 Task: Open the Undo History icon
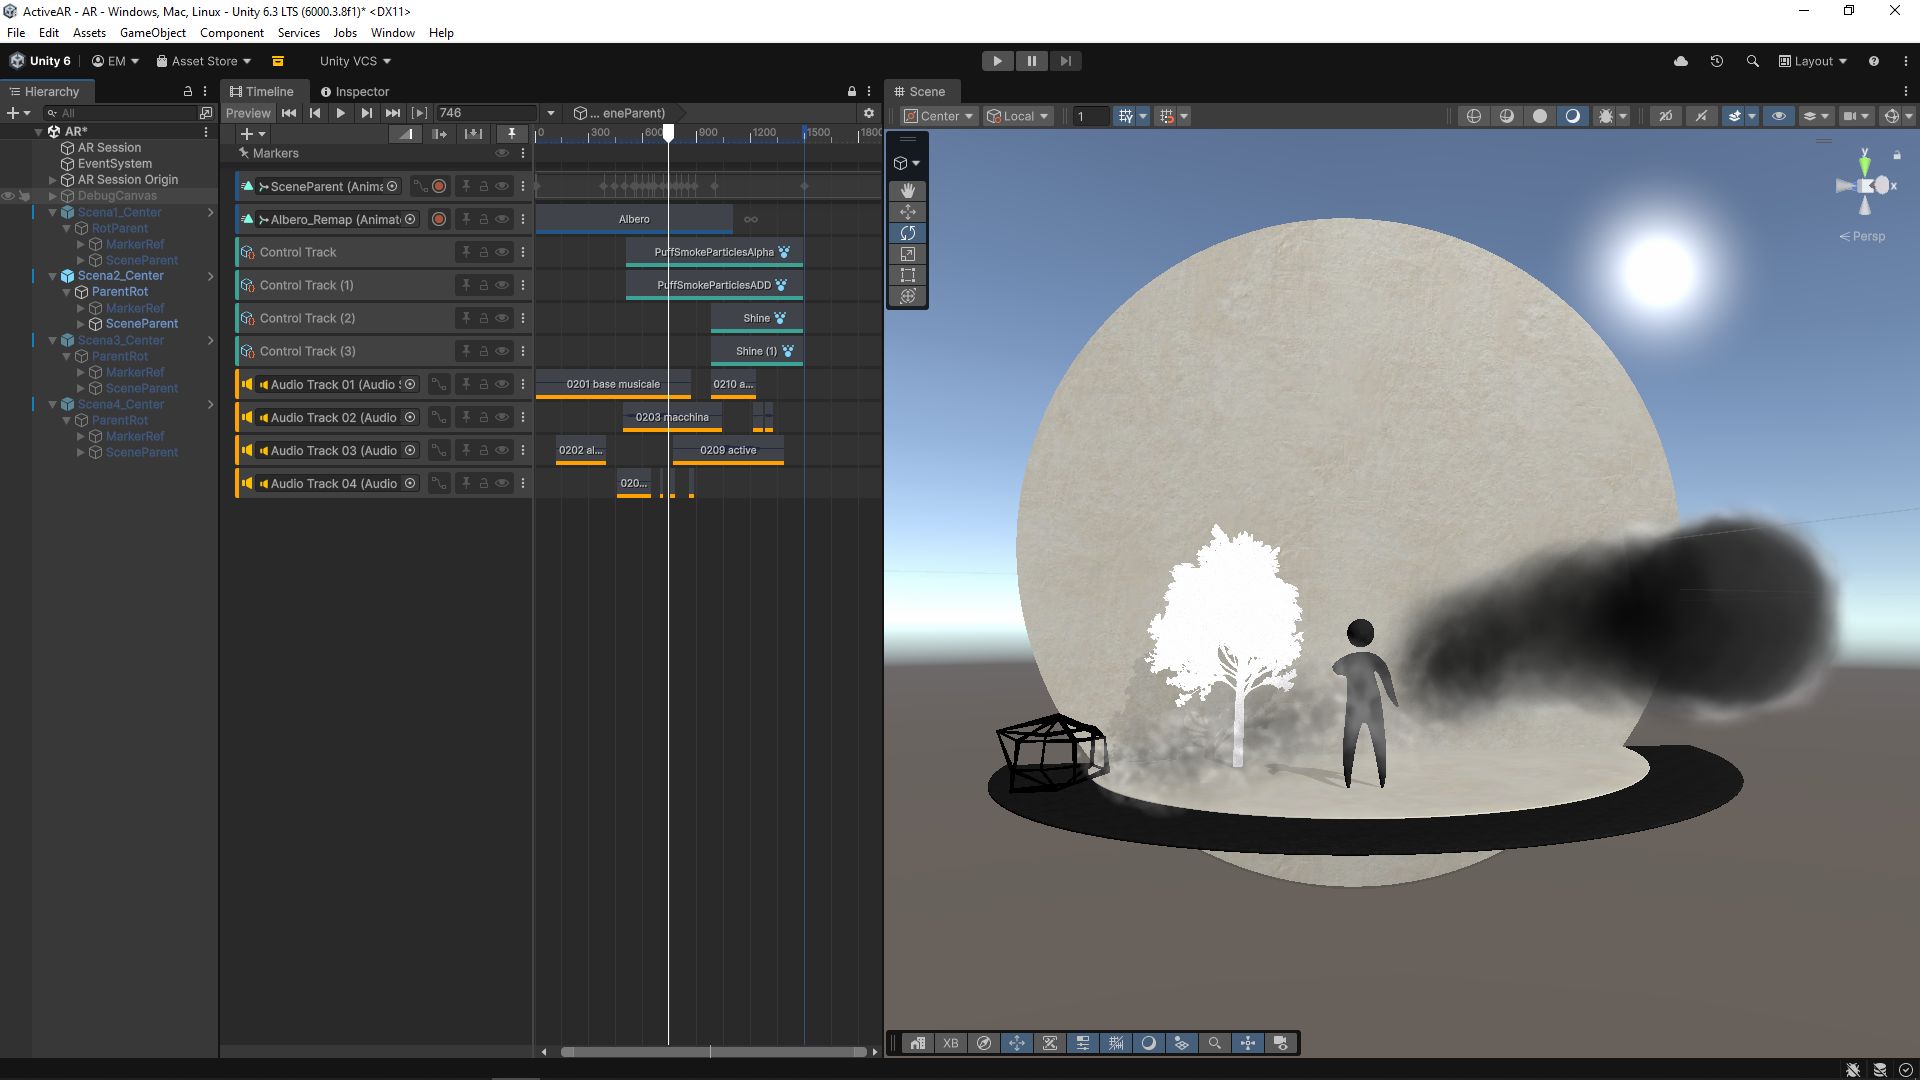[x=1716, y=61]
